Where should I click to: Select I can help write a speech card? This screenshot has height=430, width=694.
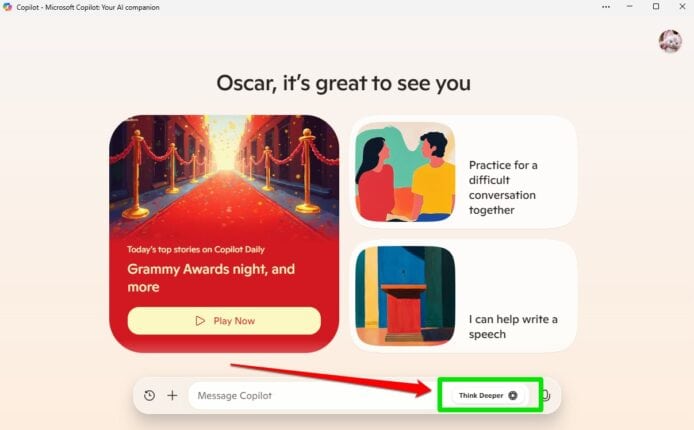tap(464, 296)
